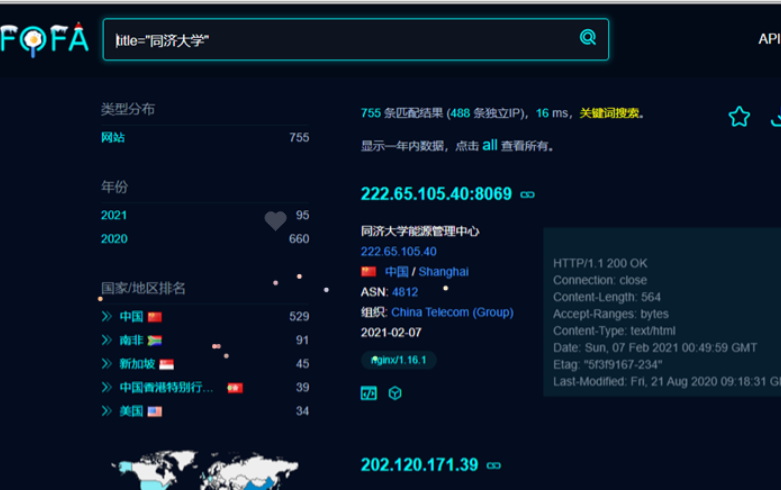The width and height of the screenshot is (781, 490).
Task: Click the cube component icon
Action: [x=395, y=393]
